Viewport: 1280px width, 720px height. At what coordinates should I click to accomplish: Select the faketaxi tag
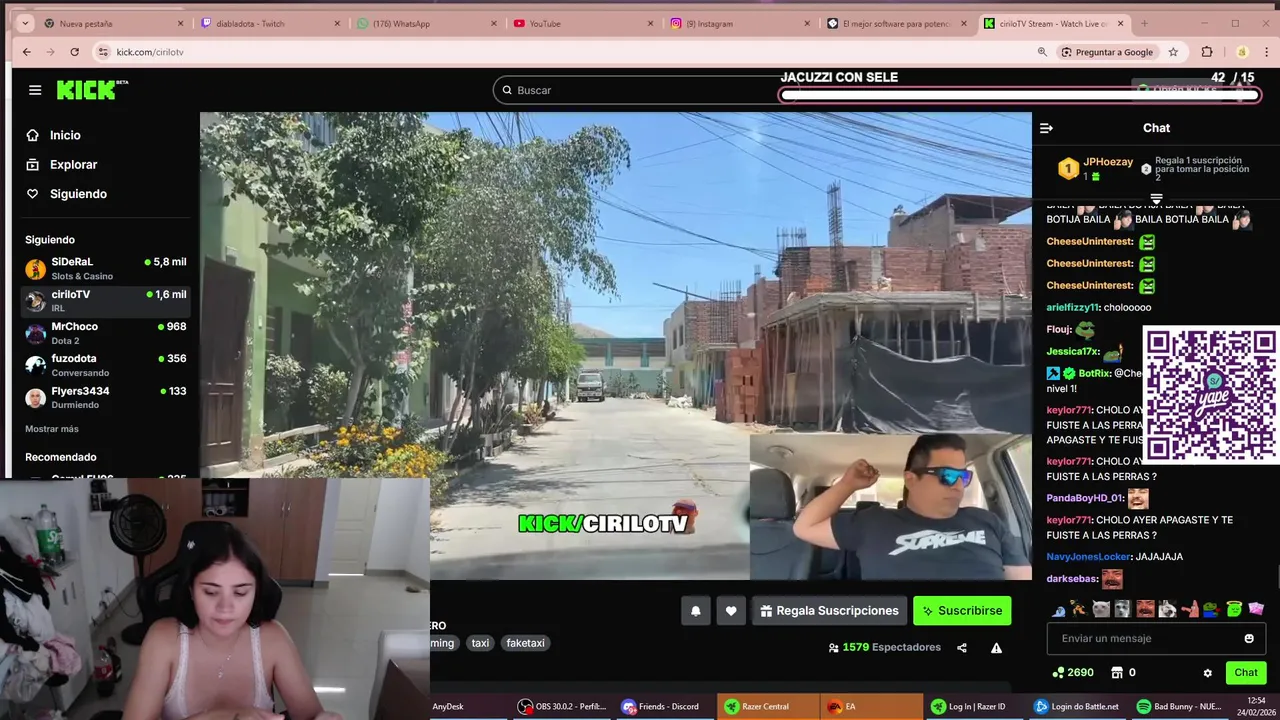pyautogui.click(x=525, y=643)
